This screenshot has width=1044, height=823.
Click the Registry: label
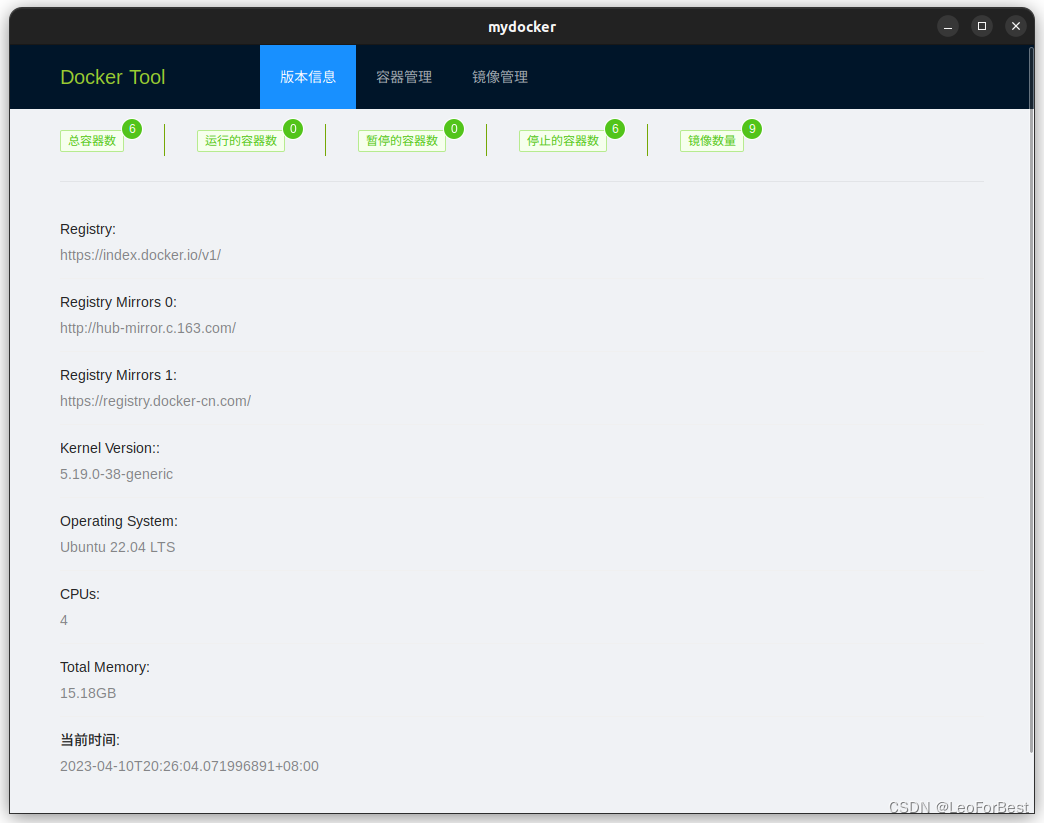click(88, 229)
